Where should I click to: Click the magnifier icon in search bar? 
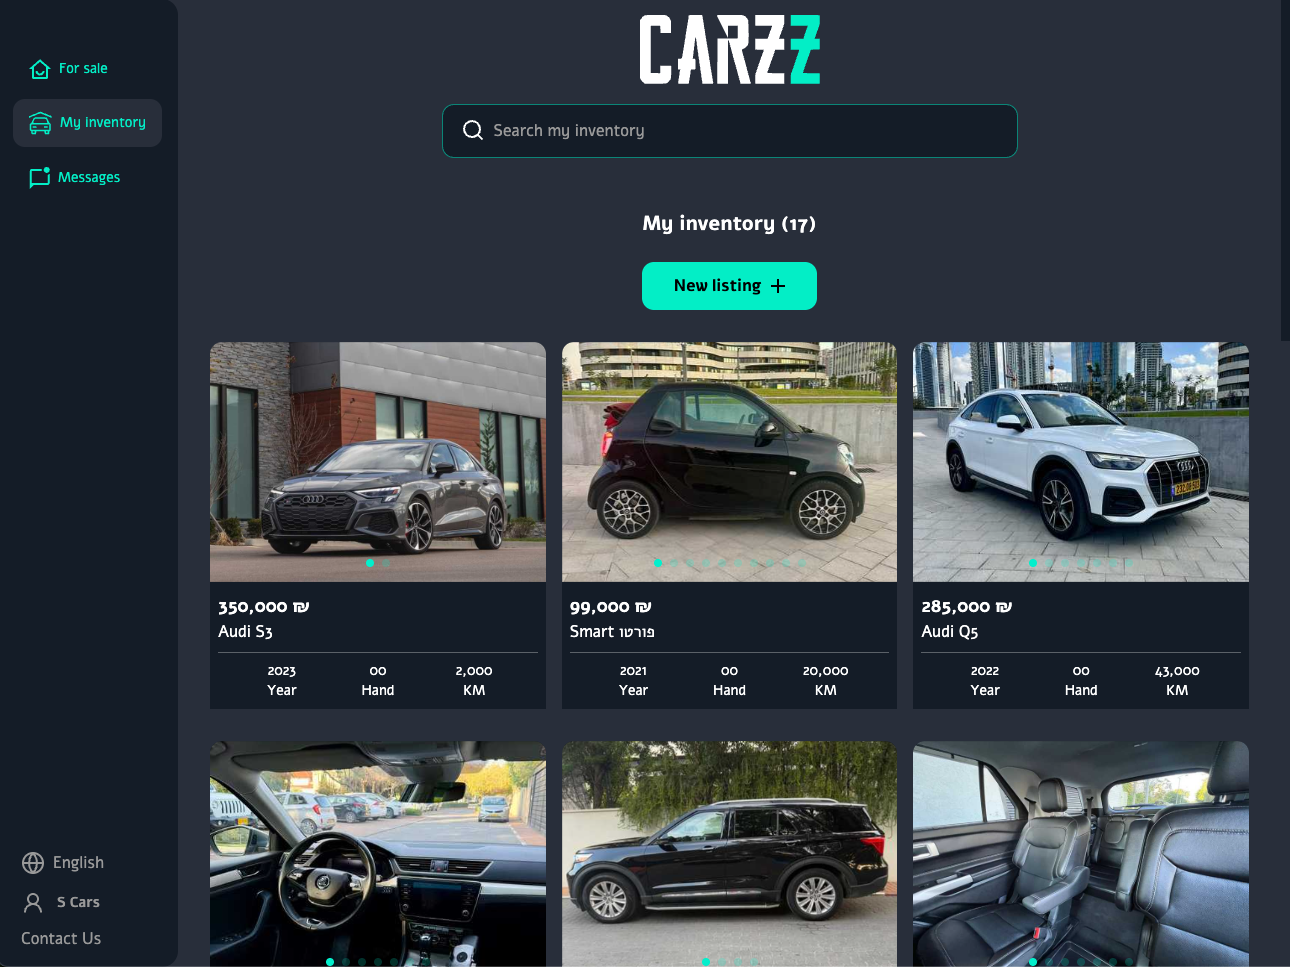[473, 130]
